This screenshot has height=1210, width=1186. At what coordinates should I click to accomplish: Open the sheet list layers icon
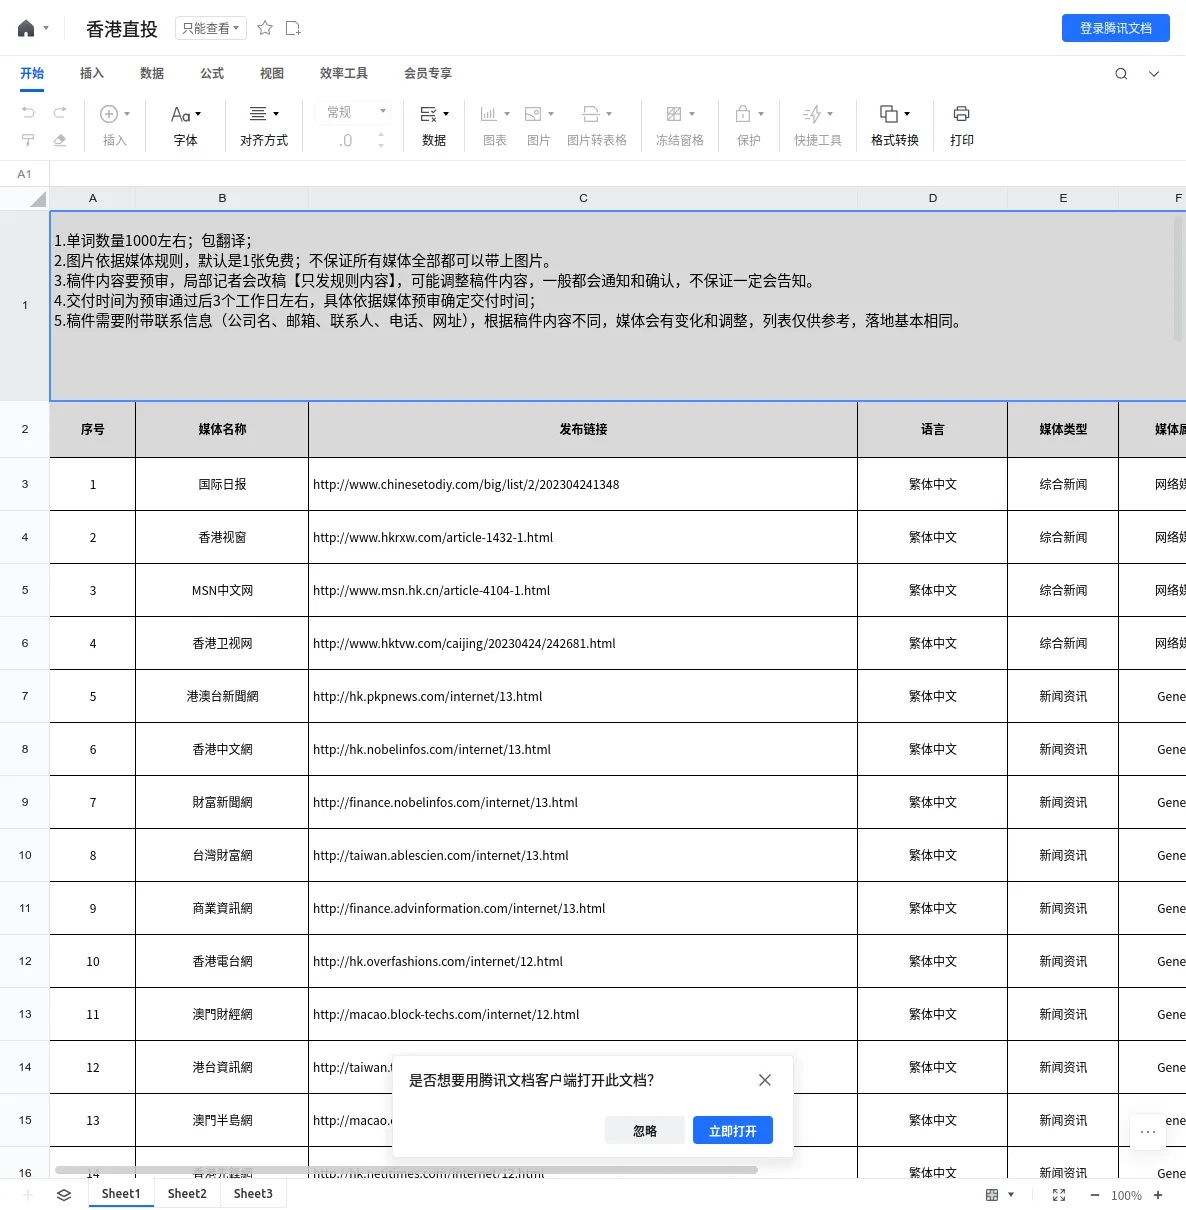tap(64, 1195)
